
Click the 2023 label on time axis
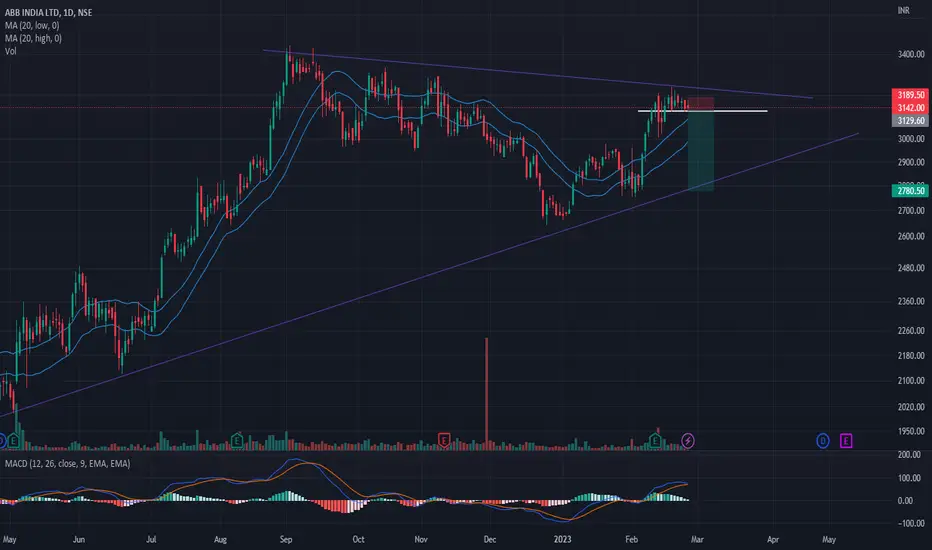point(562,539)
